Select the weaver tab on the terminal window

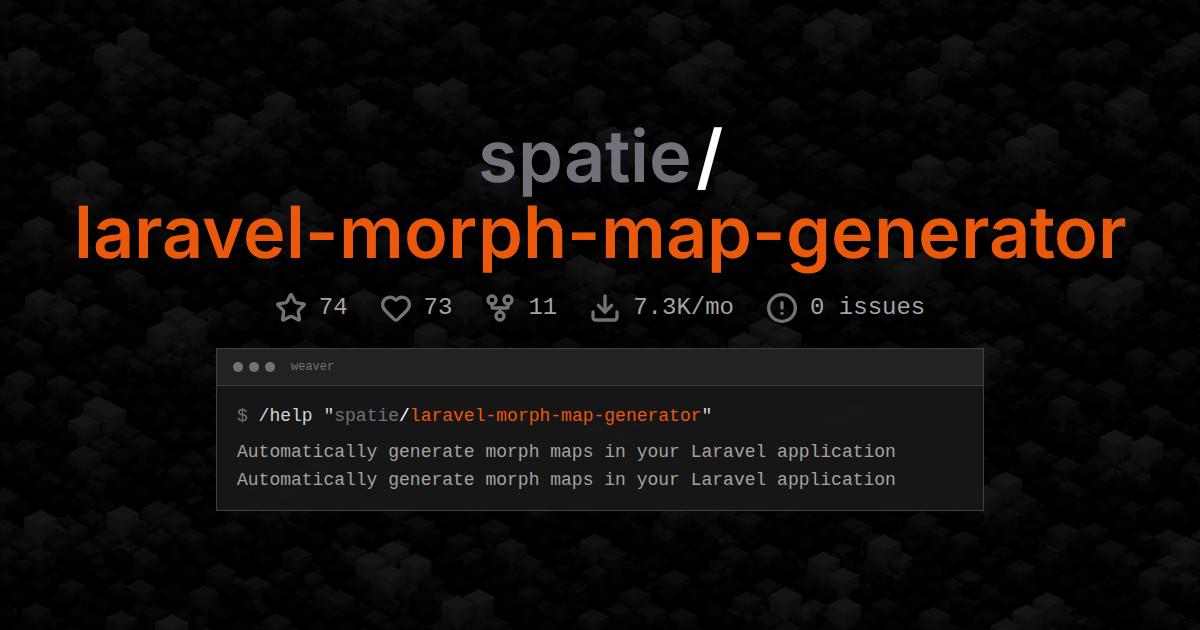click(x=311, y=366)
